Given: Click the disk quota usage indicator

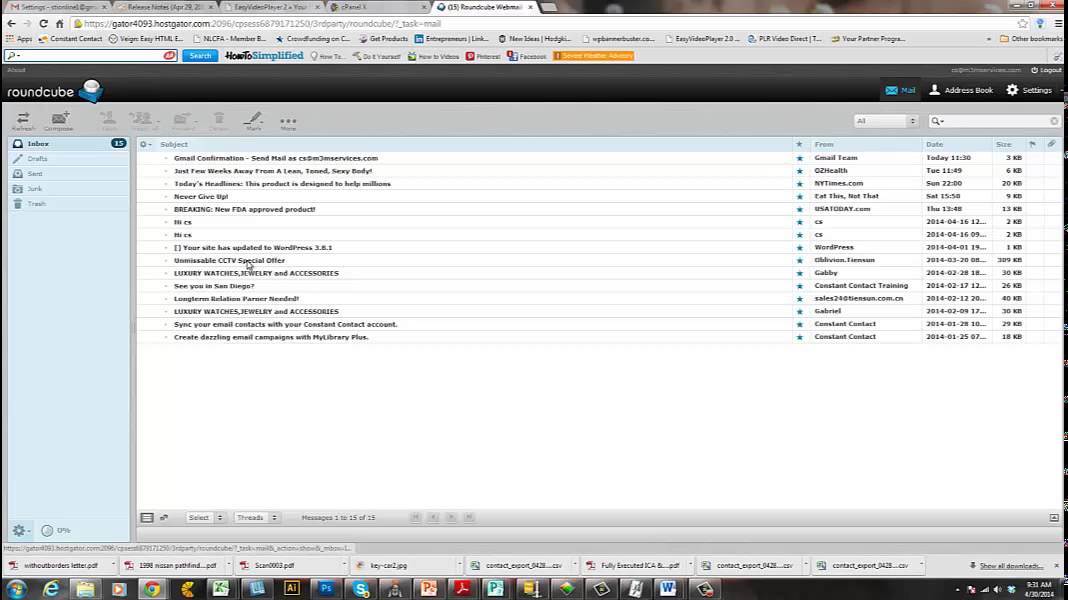Looking at the screenshot, I should 55,530.
